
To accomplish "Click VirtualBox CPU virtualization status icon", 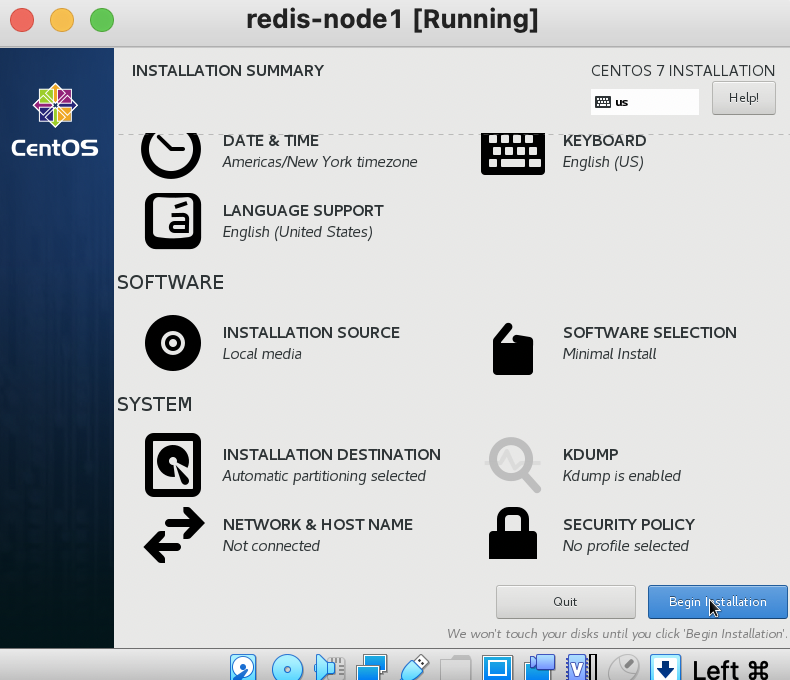I will pos(581,668).
